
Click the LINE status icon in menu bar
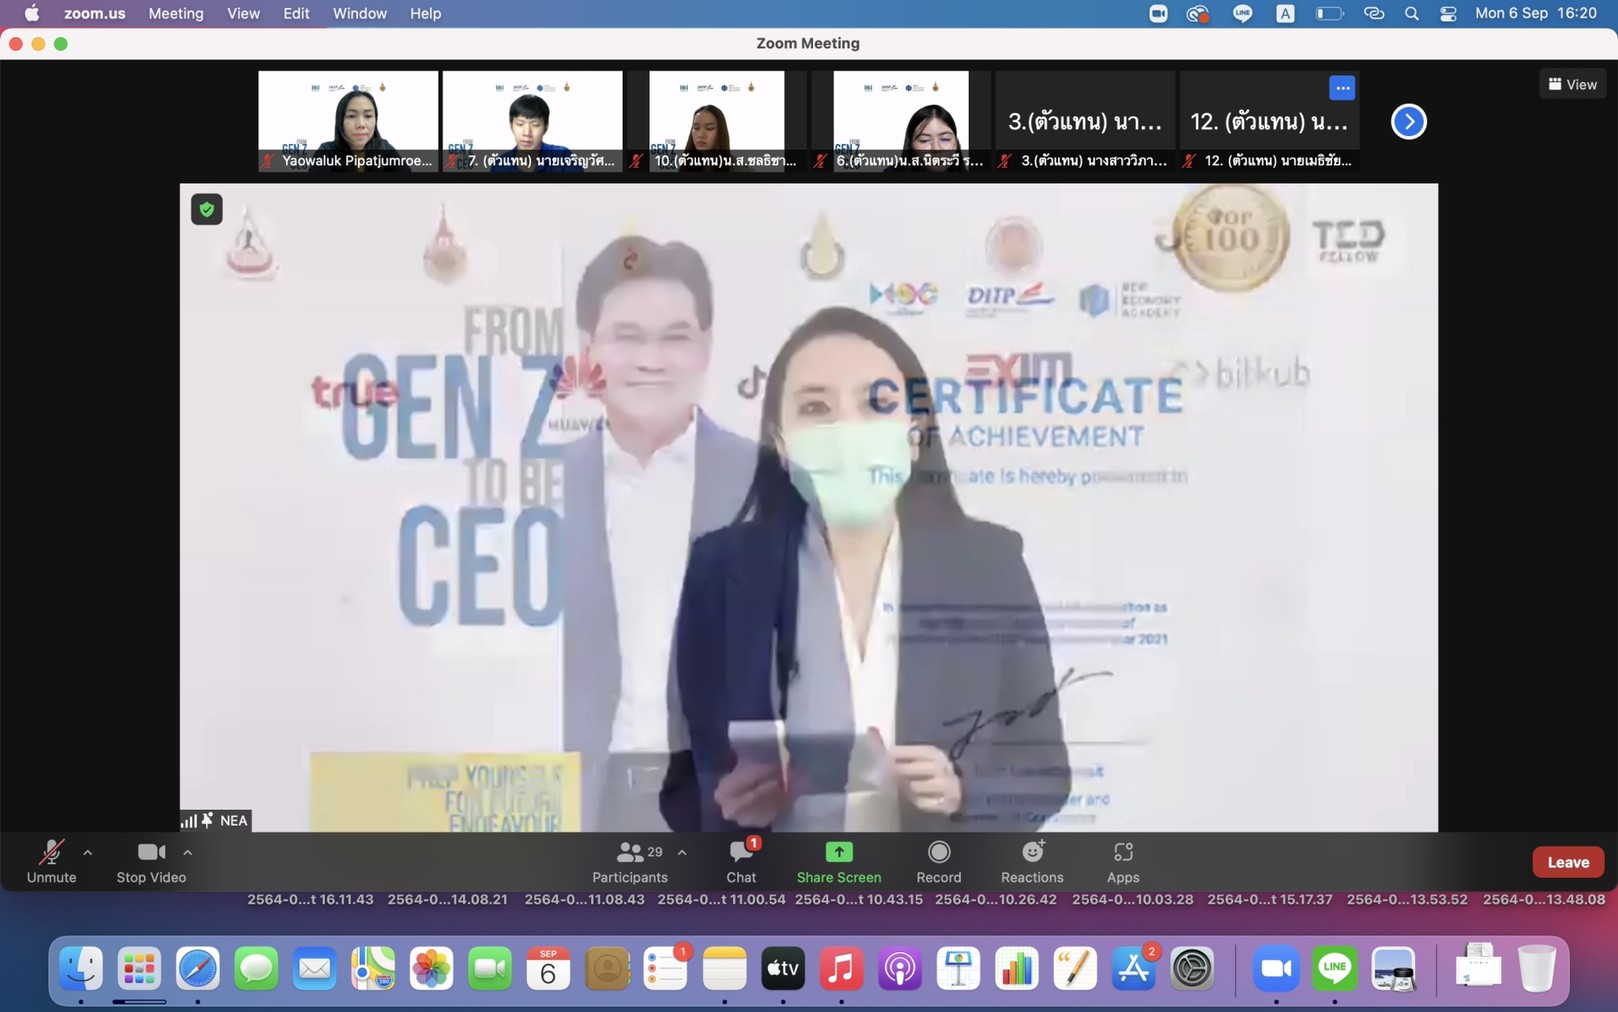point(1242,13)
